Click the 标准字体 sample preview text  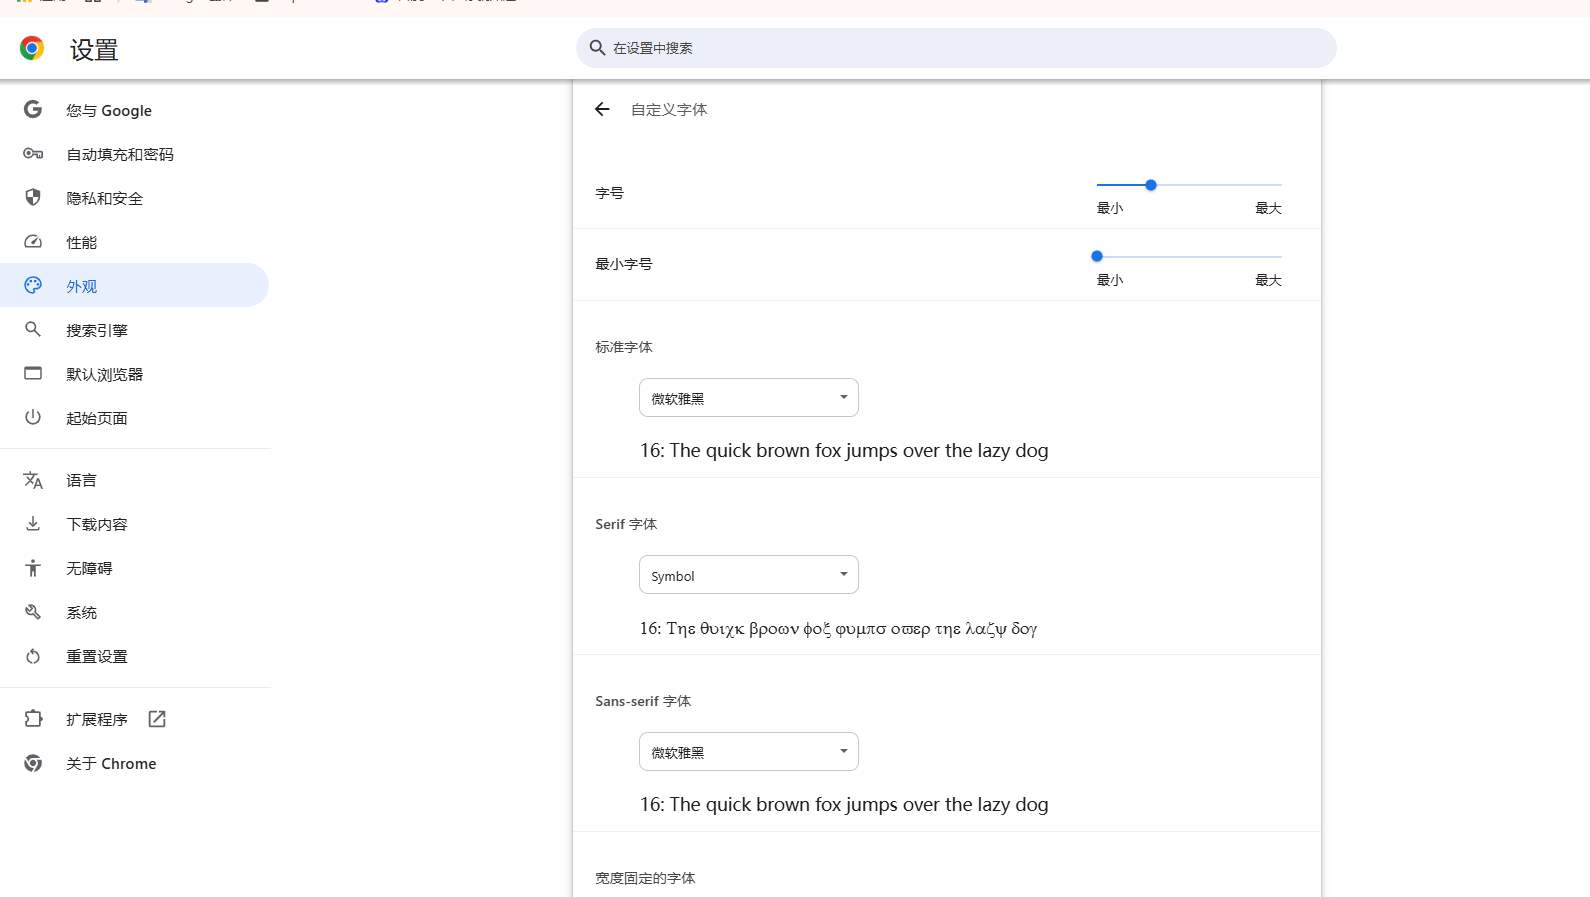point(844,451)
